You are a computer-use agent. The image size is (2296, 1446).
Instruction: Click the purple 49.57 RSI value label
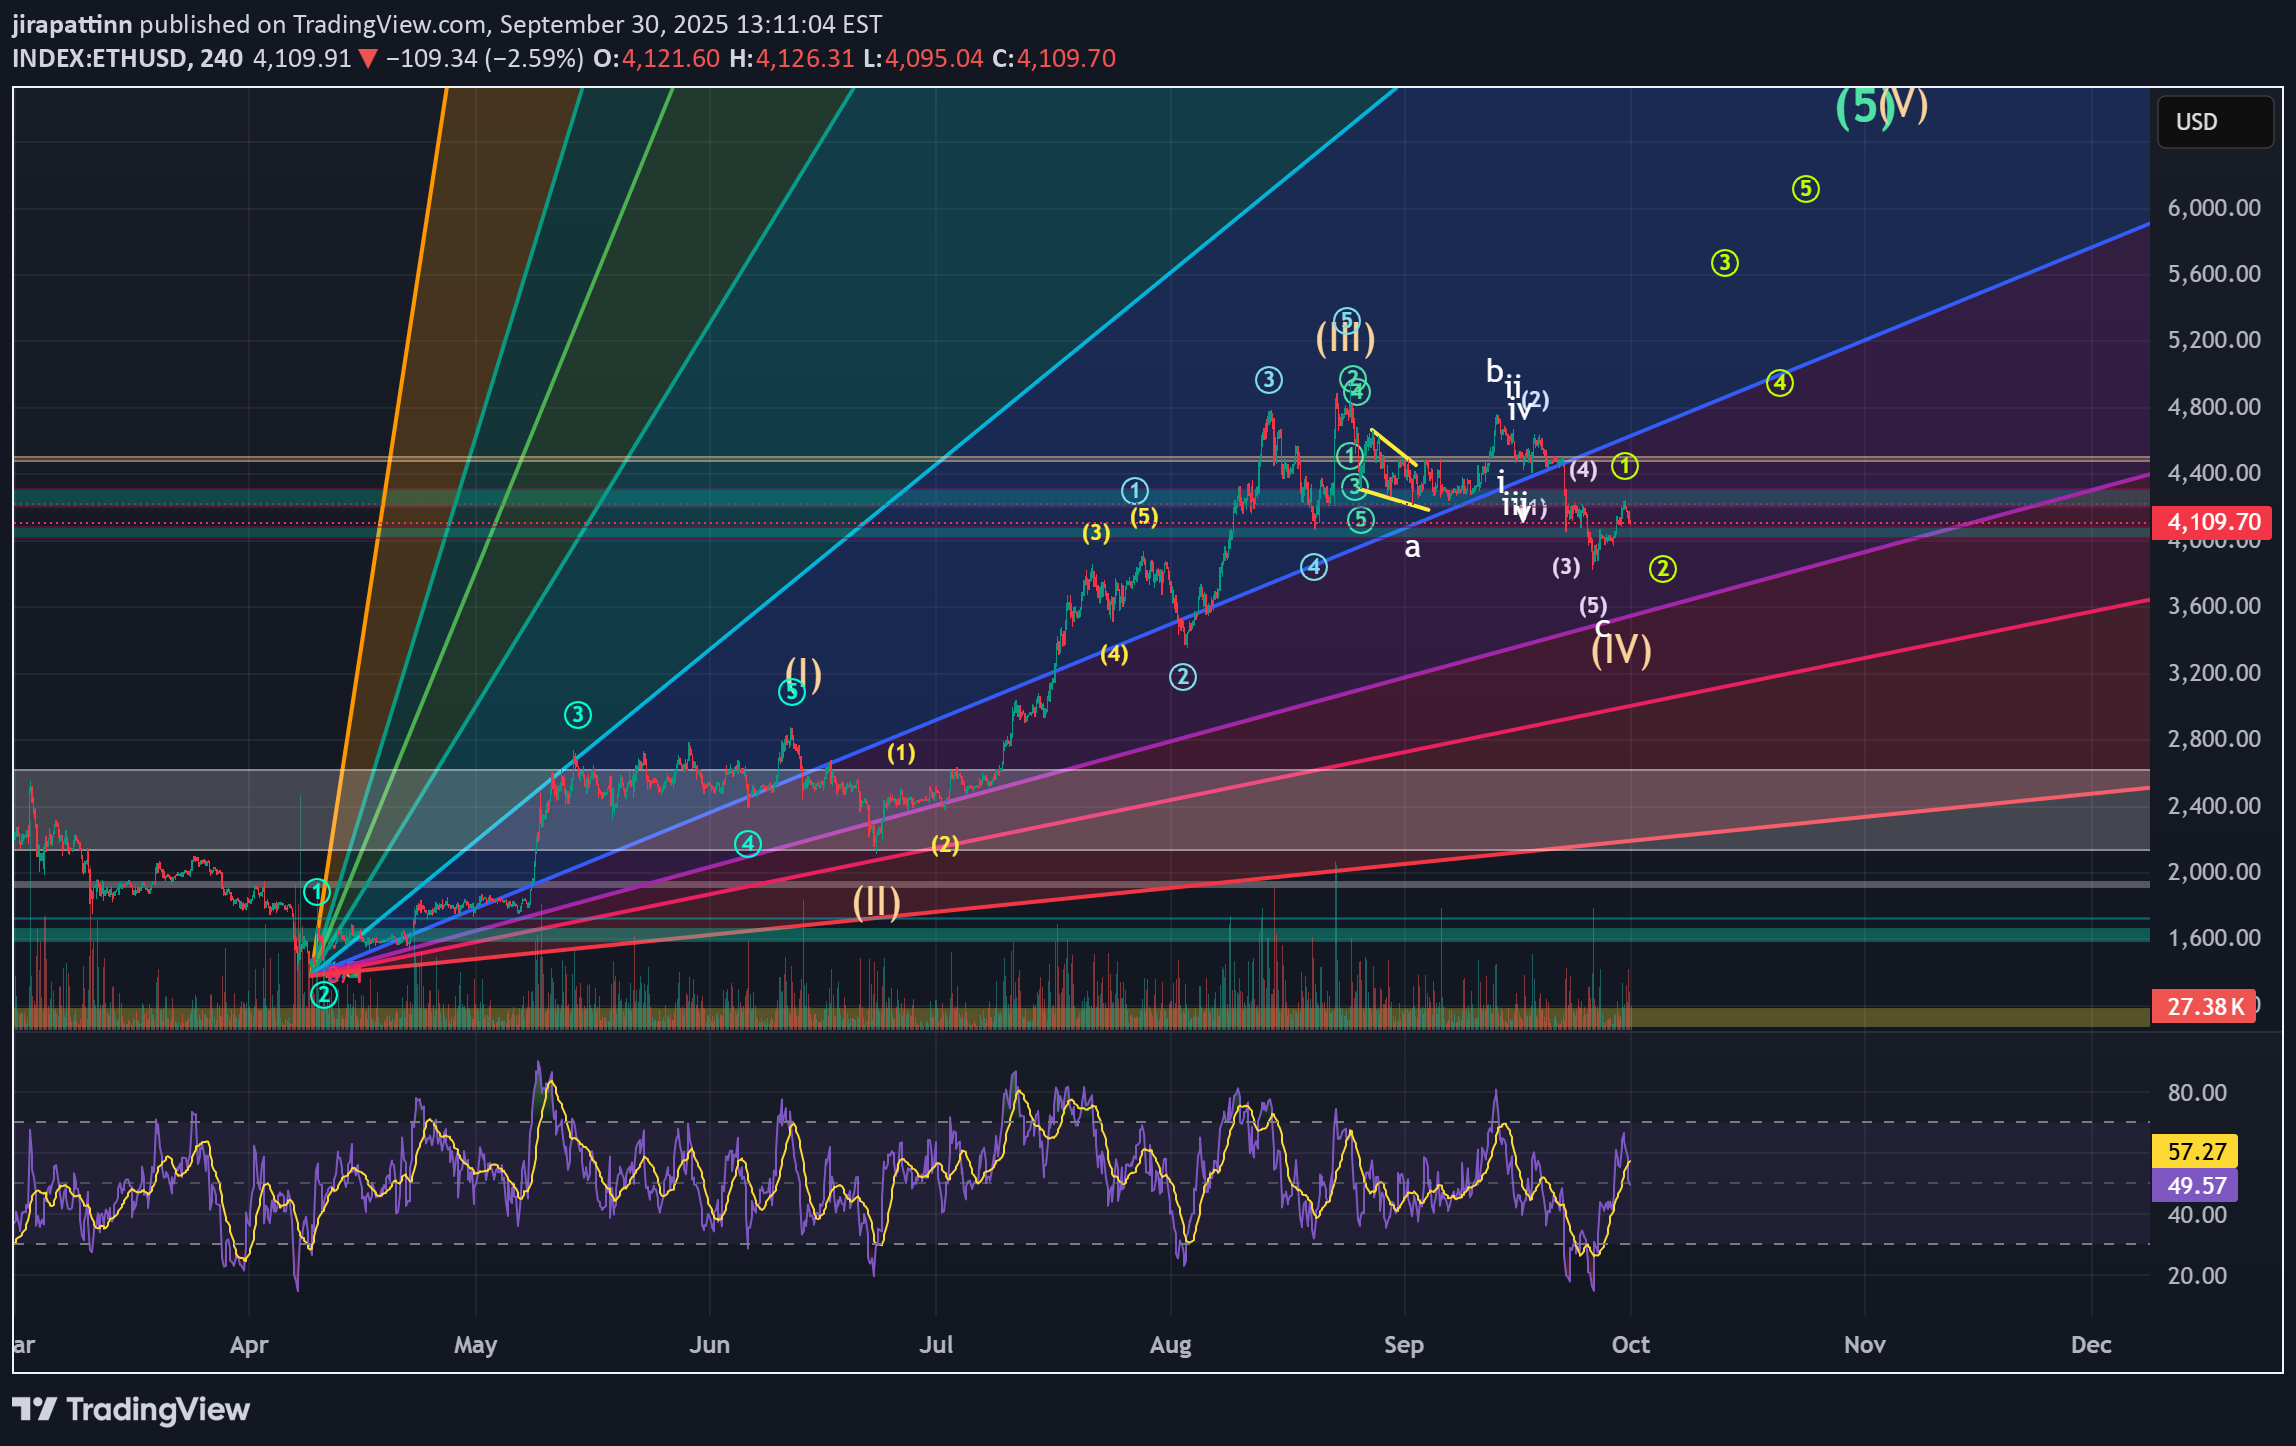[2195, 1186]
